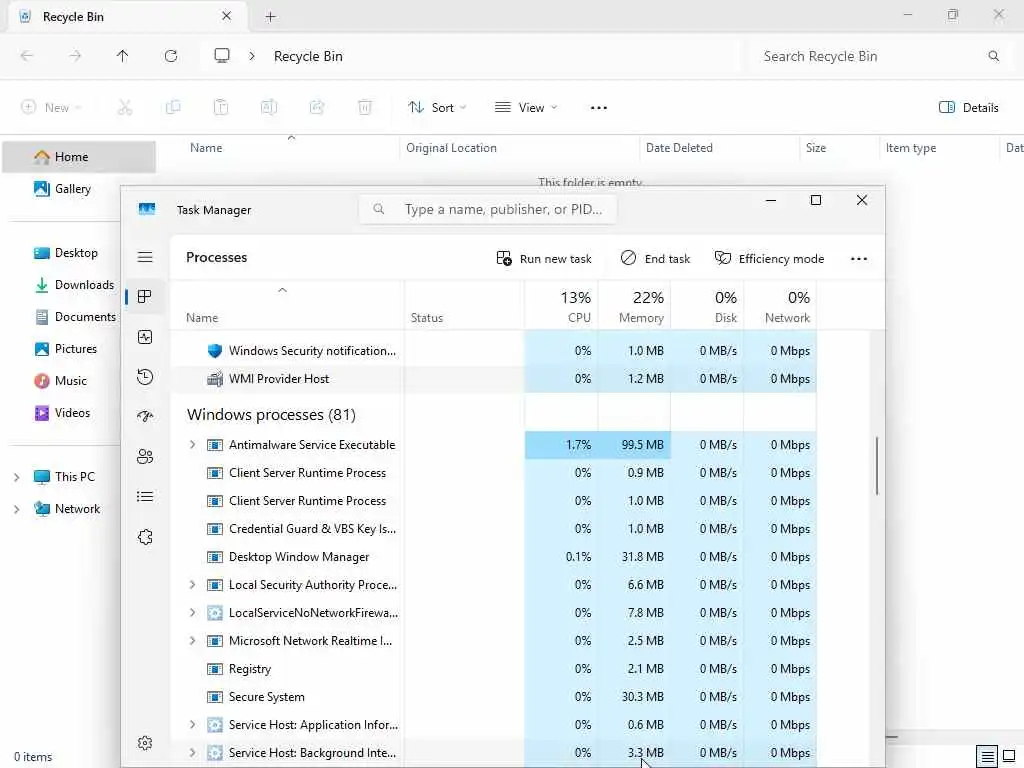Click the Cut scissors icon in File Explorer toolbar
This screenshot has width=1024, height=768.
125,108
